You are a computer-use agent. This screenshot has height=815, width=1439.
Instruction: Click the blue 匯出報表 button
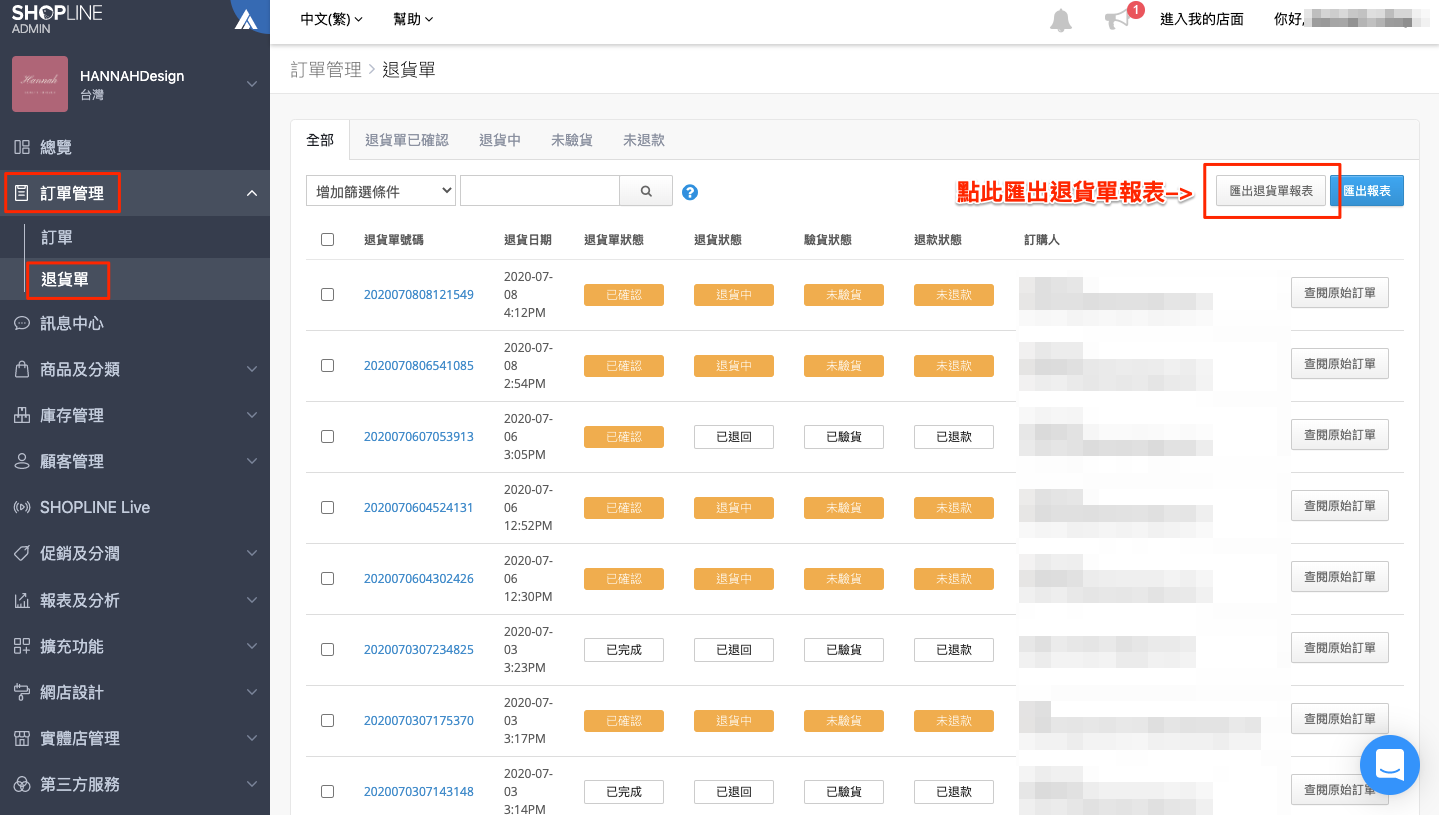click(1367, 191)
